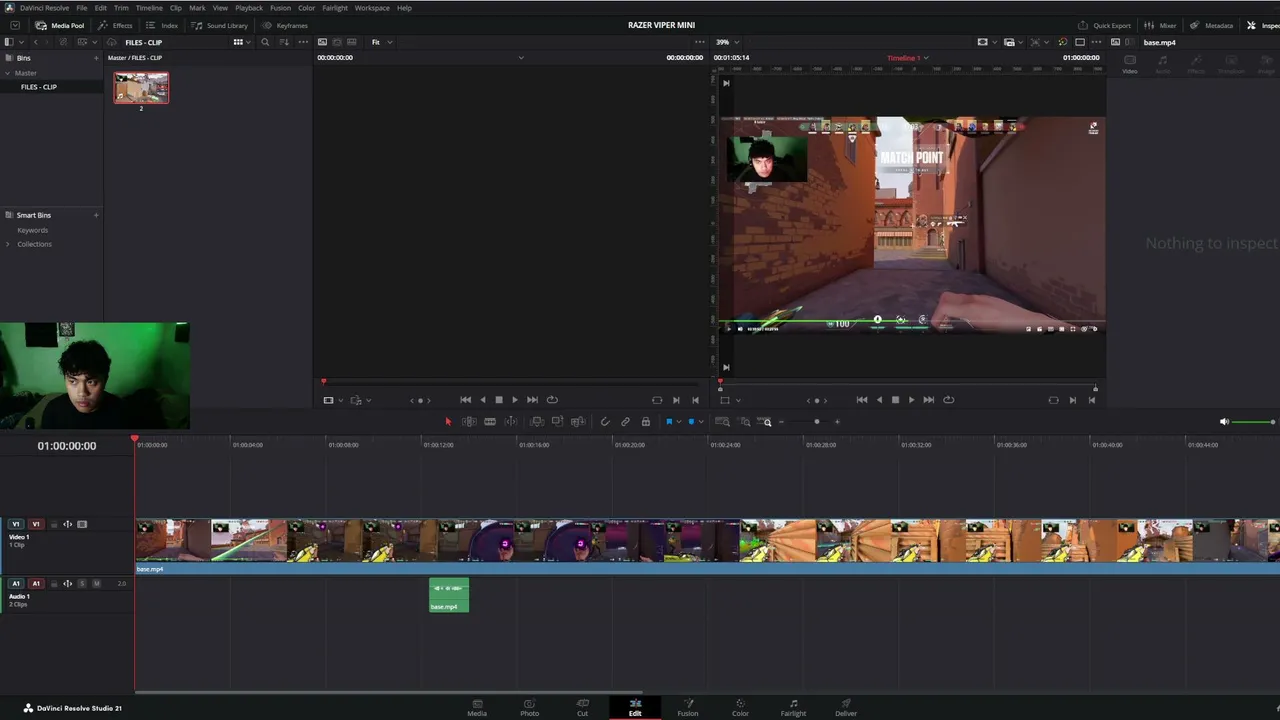Viewport: 1280px width, 720px height.
Task: Stop playback in timeline viewer
Action: pyautogui.click(x=895, y=400)
